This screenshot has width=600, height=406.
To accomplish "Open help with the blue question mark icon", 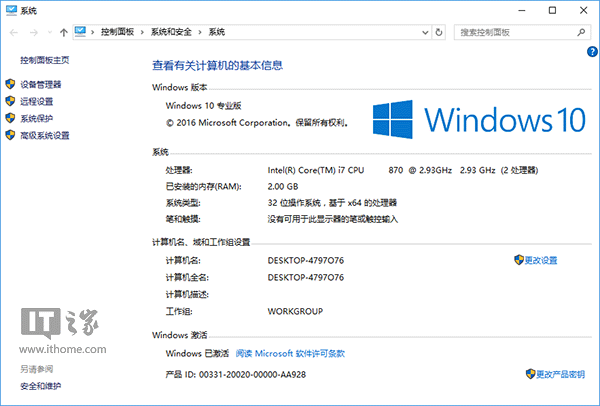I will [592, 51].
